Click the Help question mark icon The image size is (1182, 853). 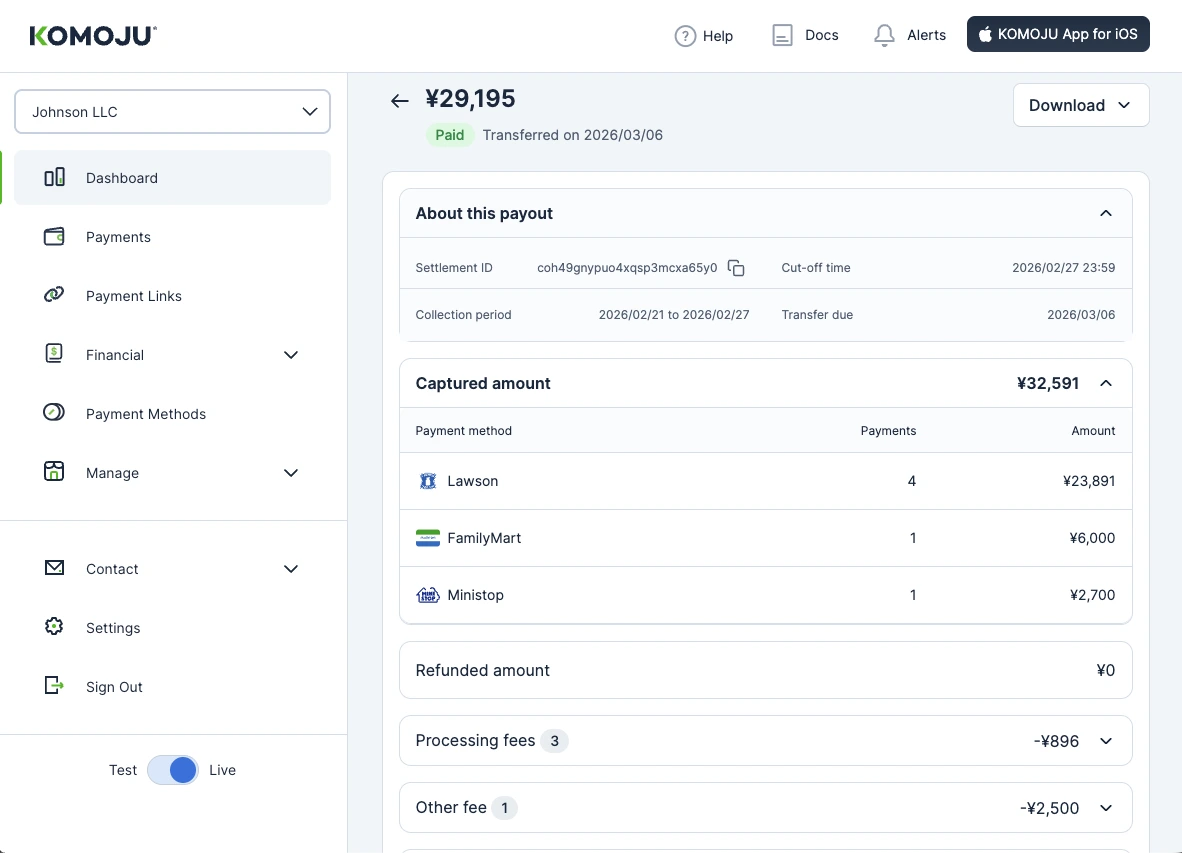pos(684,35)
